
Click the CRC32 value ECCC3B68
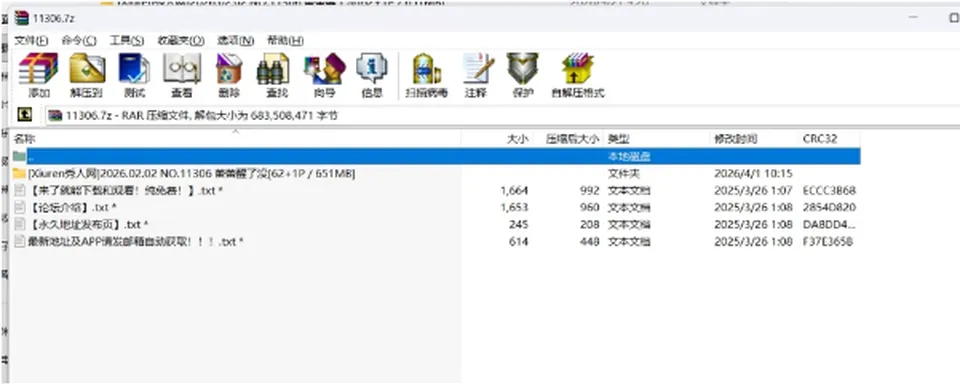coord(829,190)
